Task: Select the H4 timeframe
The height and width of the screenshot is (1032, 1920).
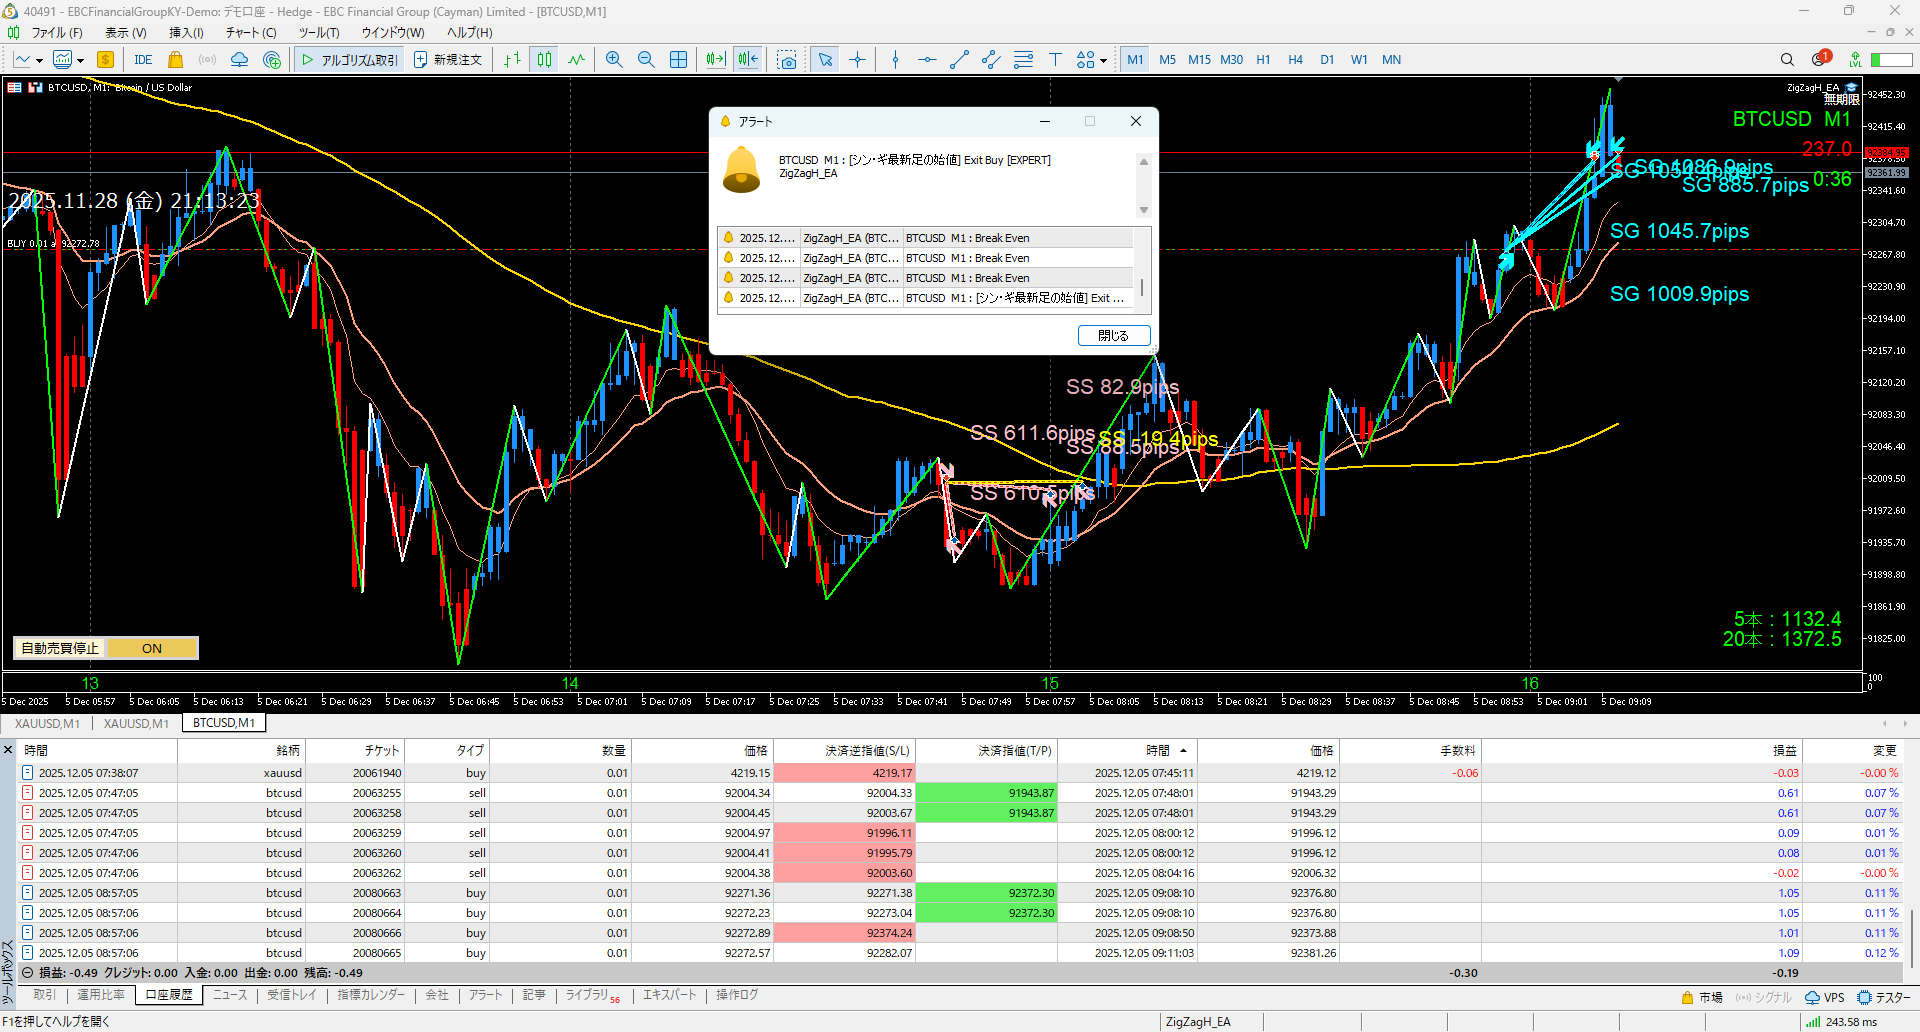Action: (x=1295, y=60)
